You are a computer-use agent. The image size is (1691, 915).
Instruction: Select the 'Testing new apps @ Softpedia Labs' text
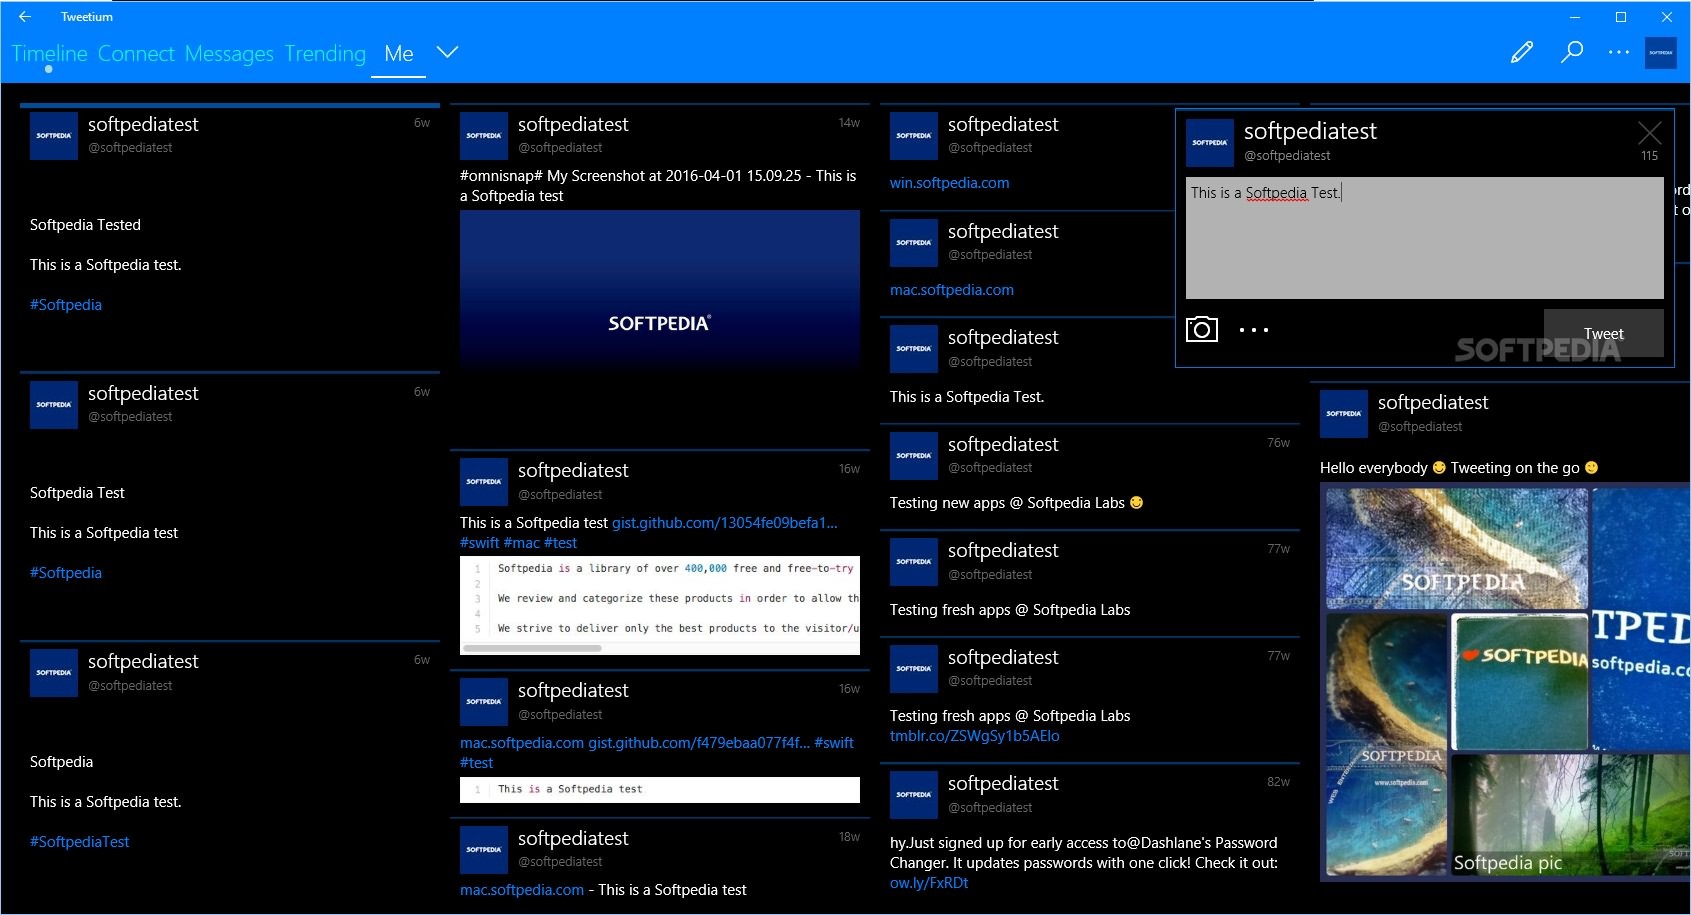tap(1007, 503)
